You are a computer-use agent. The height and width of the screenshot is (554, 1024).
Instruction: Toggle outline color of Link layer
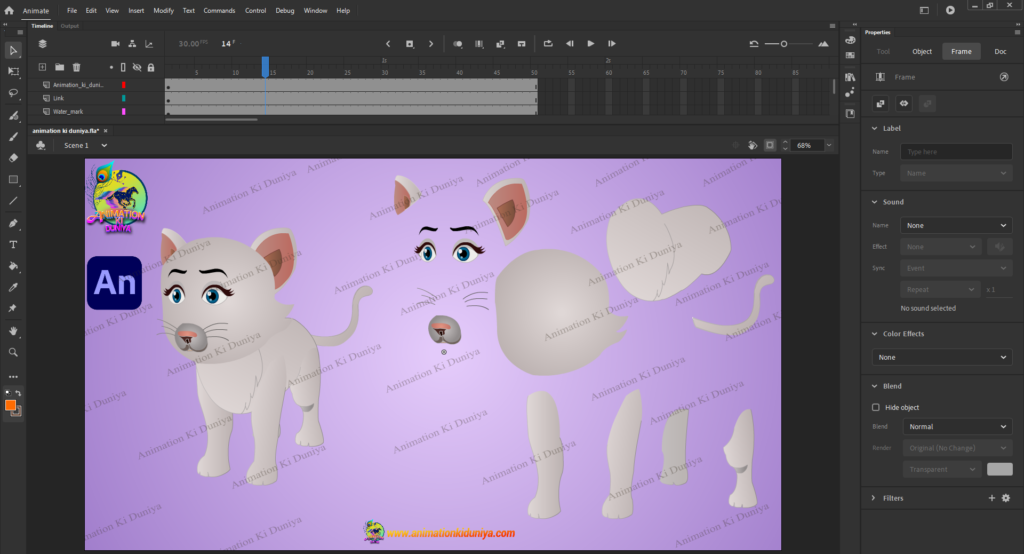[123, 98]
